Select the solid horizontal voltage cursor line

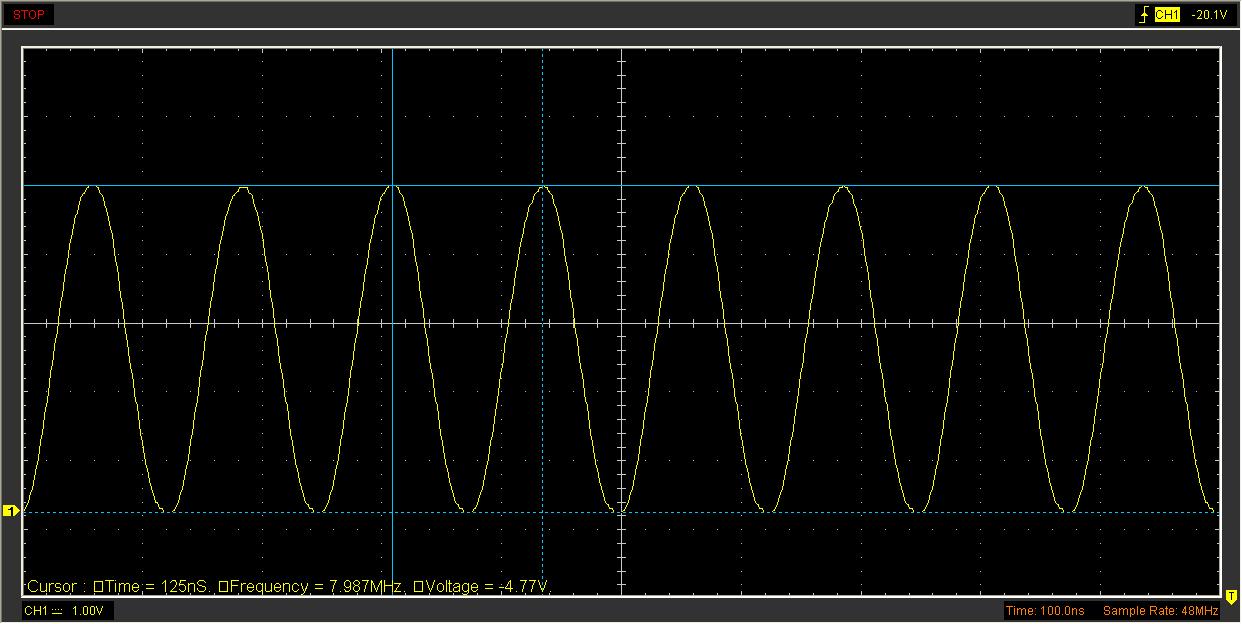tap(621, 186)
